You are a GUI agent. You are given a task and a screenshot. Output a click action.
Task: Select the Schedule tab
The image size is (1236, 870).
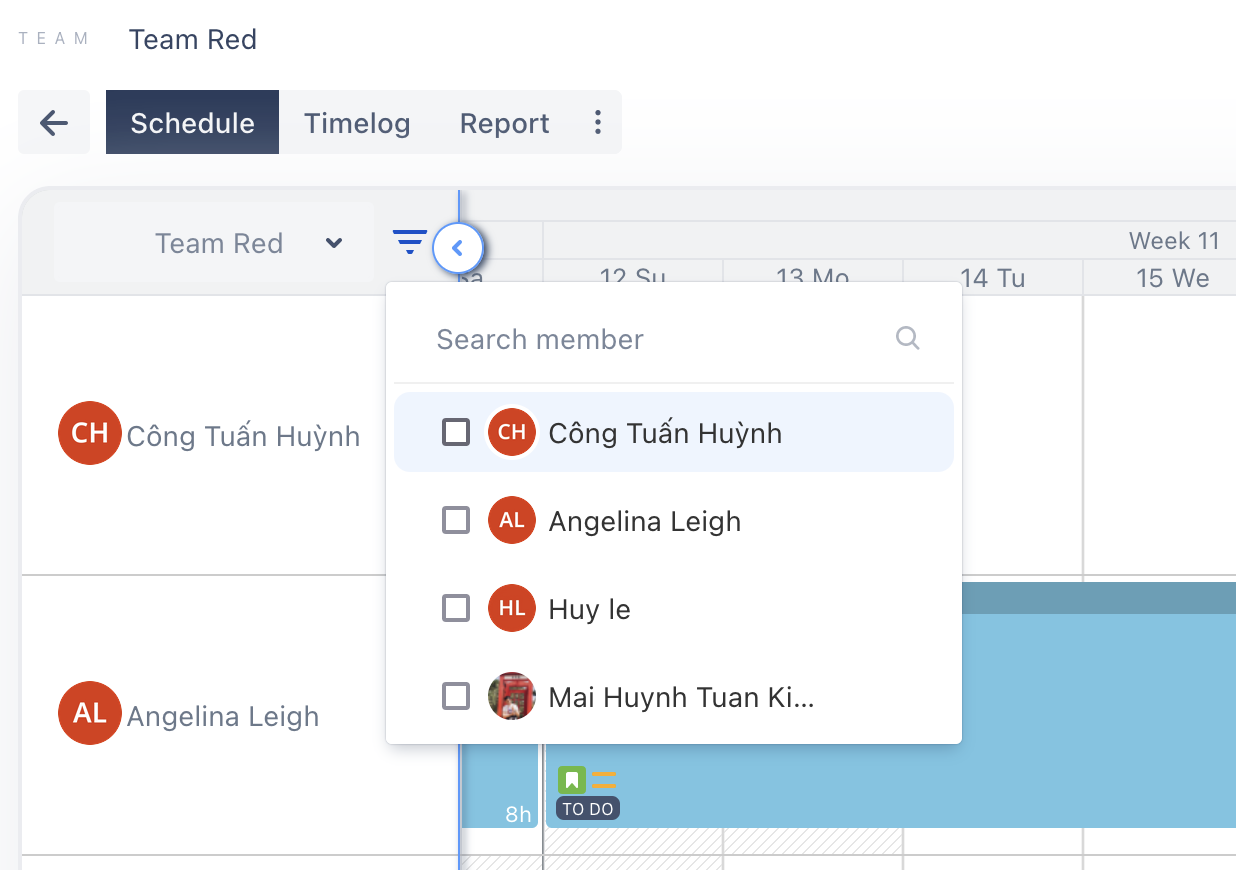coord(192,123)
